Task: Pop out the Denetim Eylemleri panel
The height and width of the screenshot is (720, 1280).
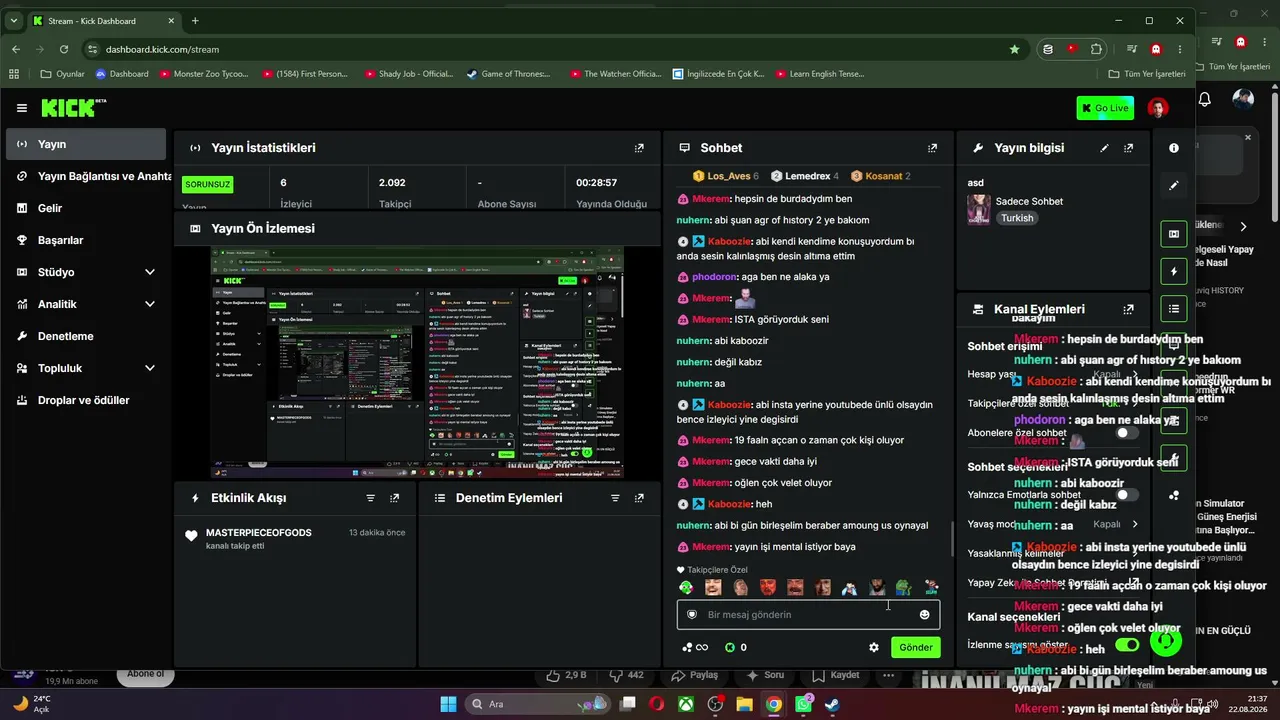Action: pyautogui.click(x=638, y=498)
